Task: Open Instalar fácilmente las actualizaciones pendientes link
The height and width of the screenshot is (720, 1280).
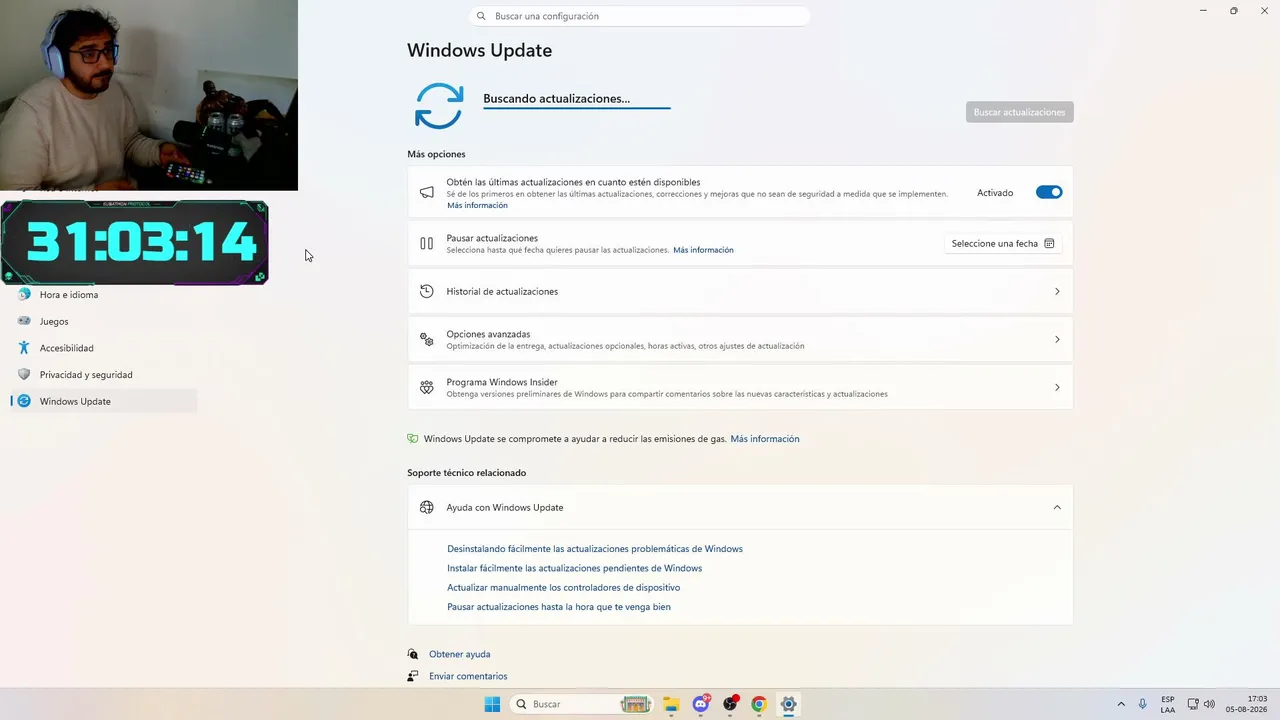Action: click(574, 568)
